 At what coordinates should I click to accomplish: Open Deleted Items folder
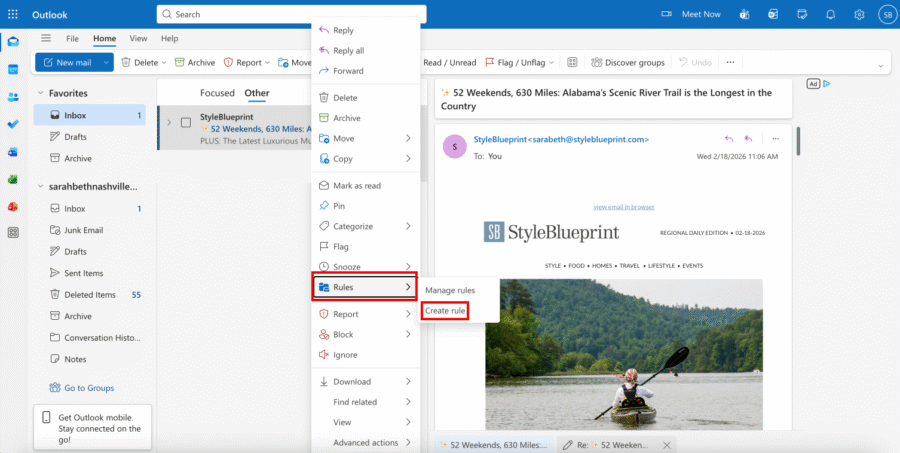(x=90, y=295)
